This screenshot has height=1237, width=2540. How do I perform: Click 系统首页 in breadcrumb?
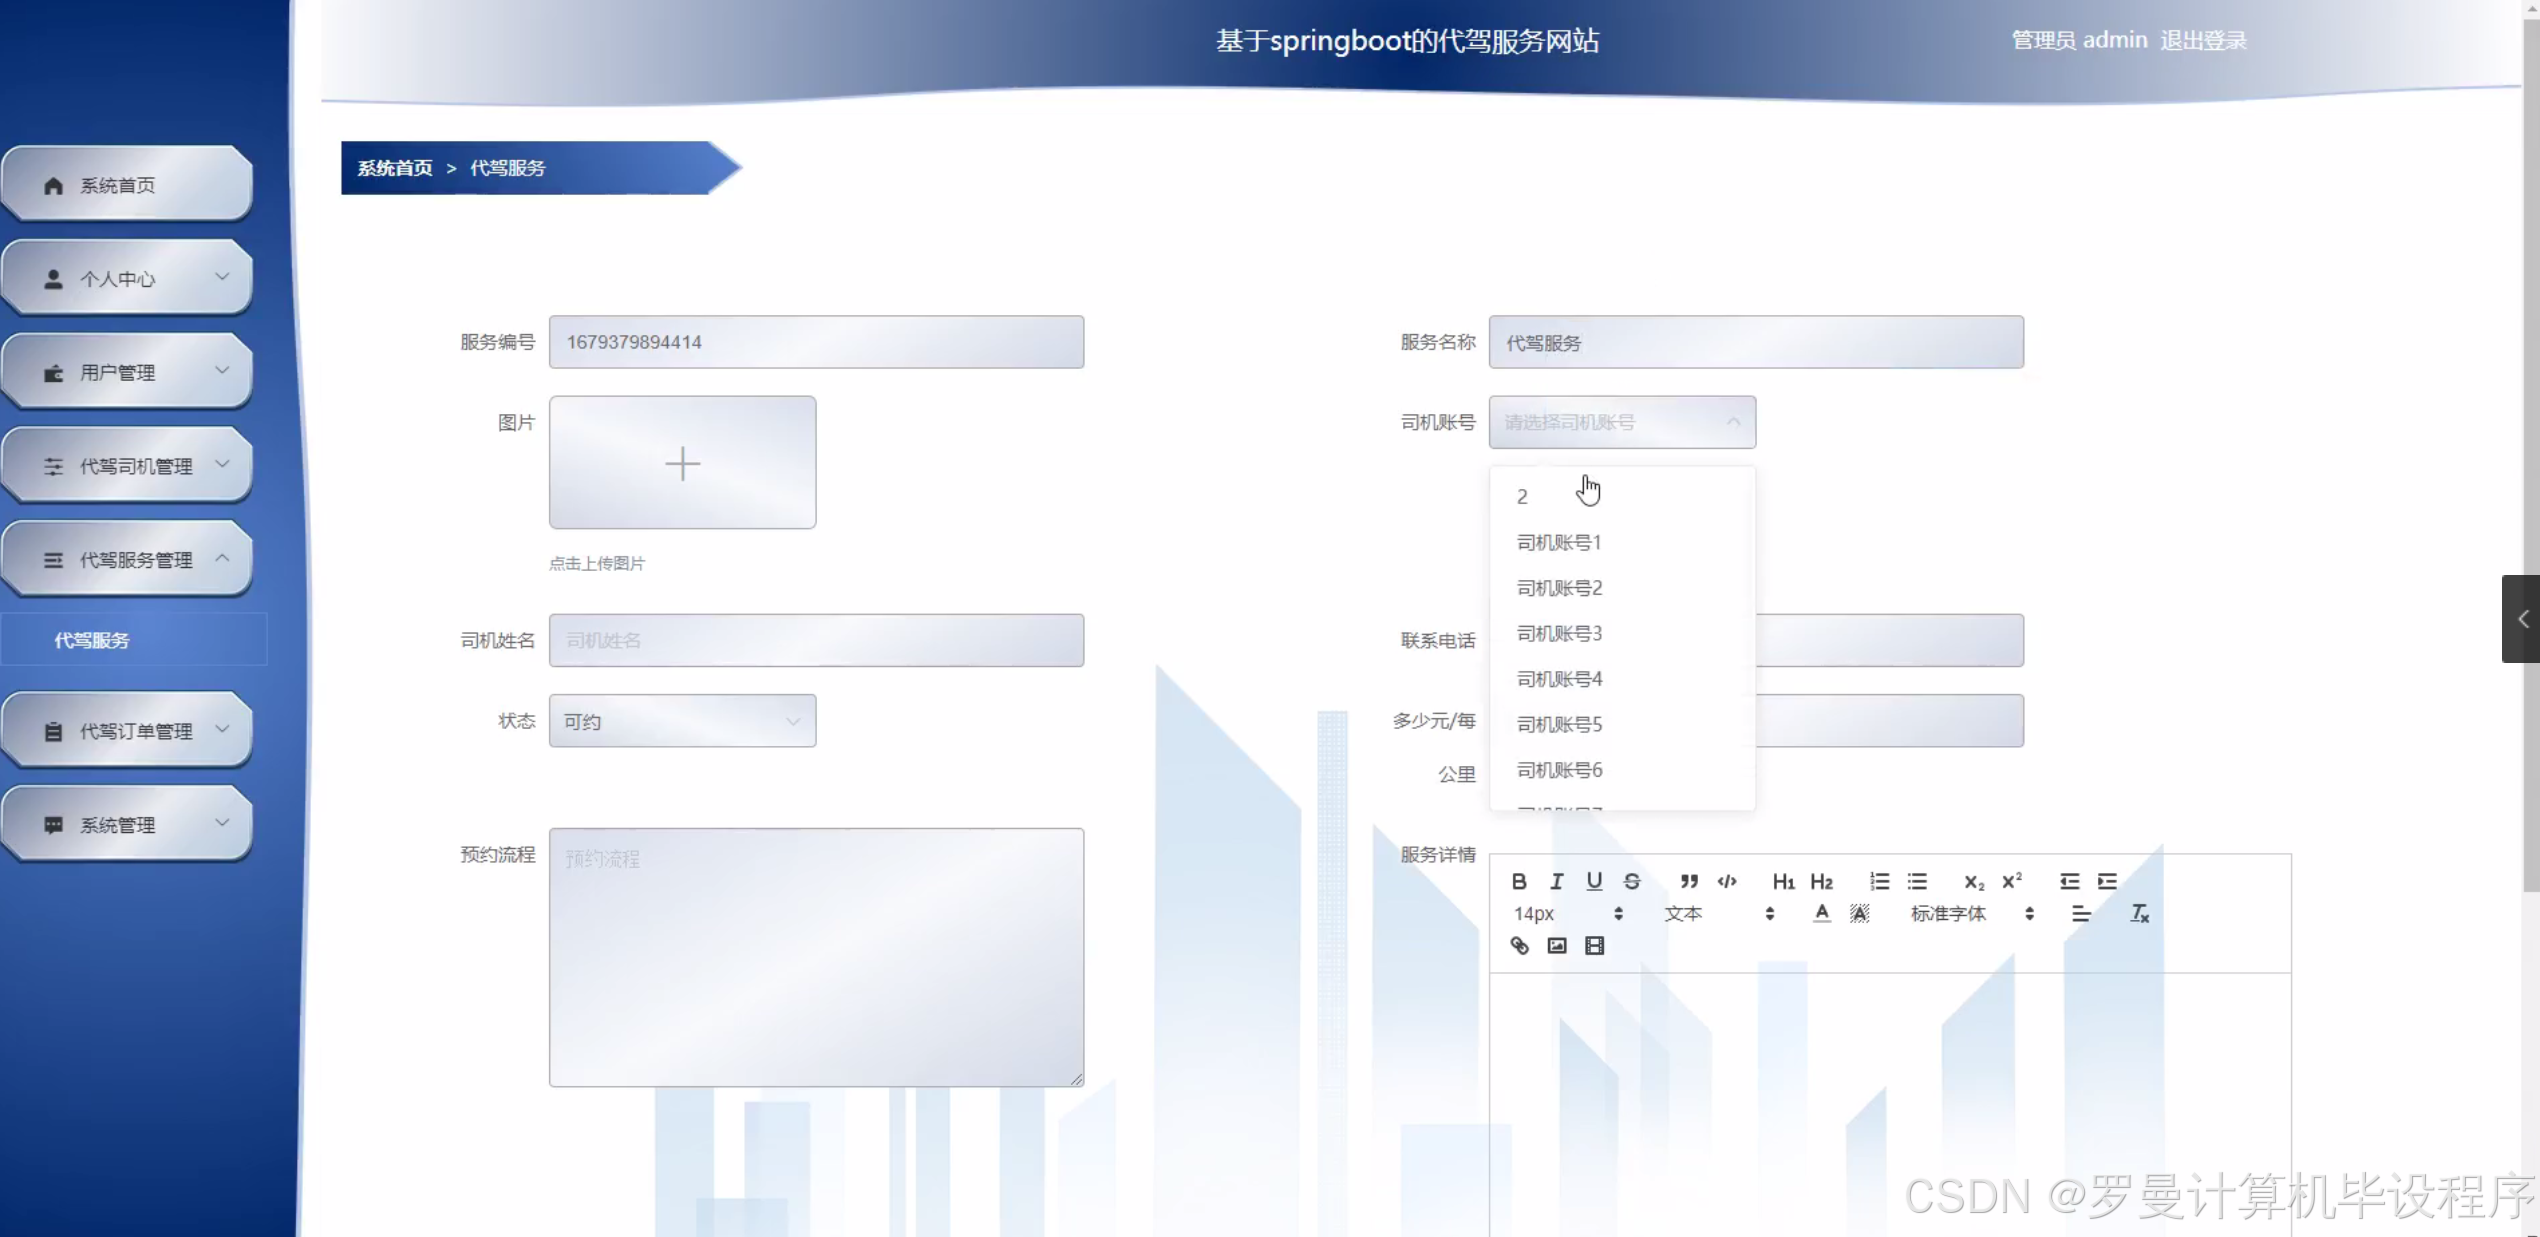click(395, 168)
